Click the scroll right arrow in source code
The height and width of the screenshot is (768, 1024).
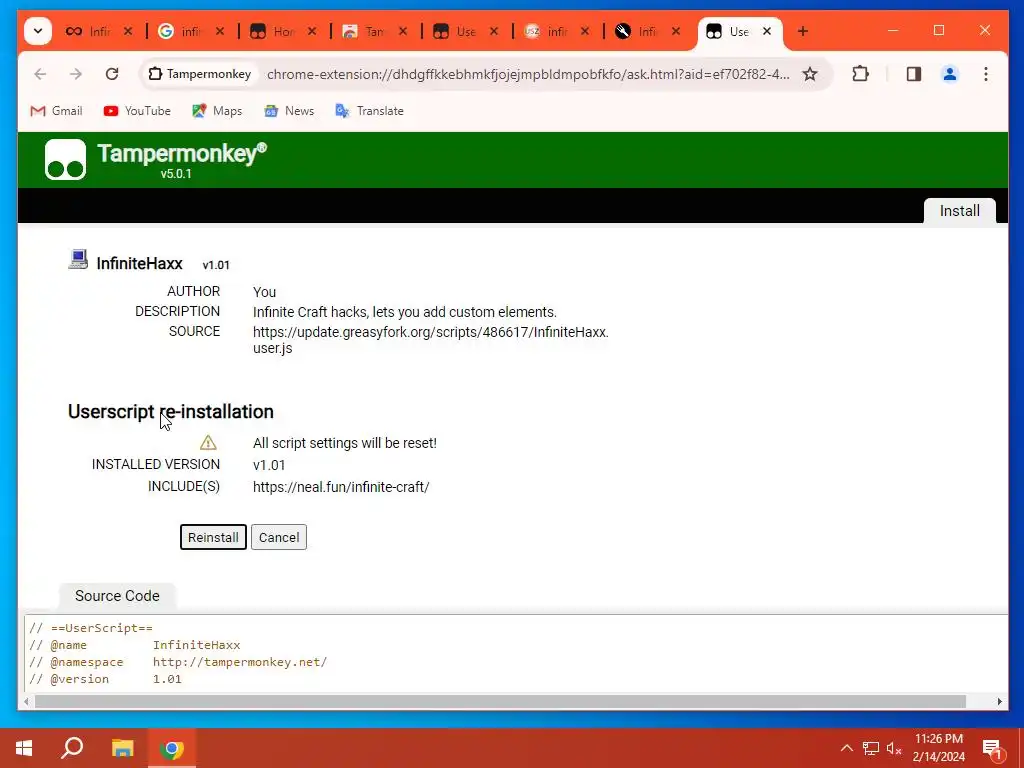pyautogui.click(x=999, y=701)
